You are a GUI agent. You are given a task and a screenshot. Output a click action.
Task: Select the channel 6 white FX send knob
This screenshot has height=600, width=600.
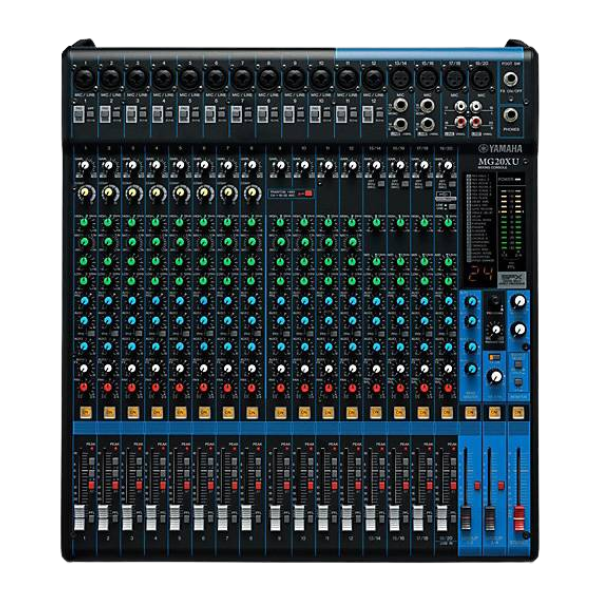click(x=204, y=368)
